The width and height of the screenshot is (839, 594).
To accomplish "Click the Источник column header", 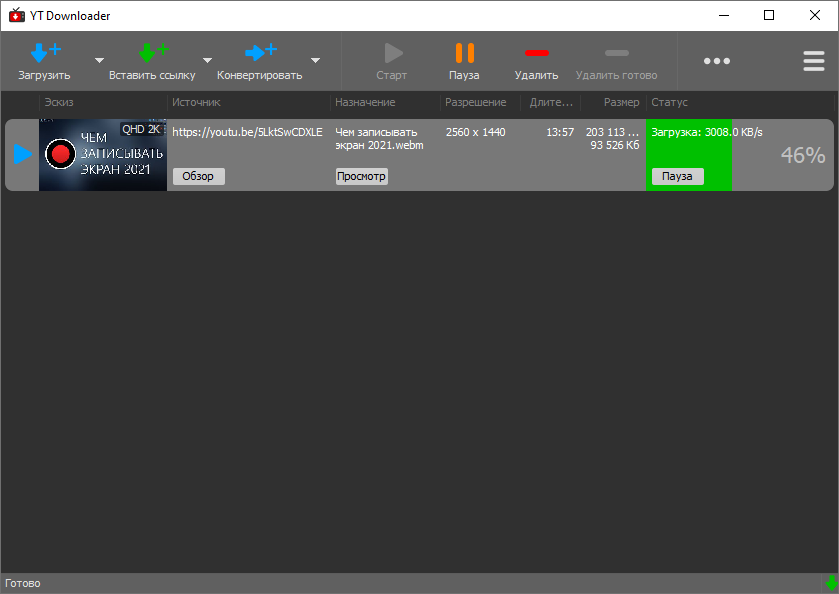I will pos(196,102).
